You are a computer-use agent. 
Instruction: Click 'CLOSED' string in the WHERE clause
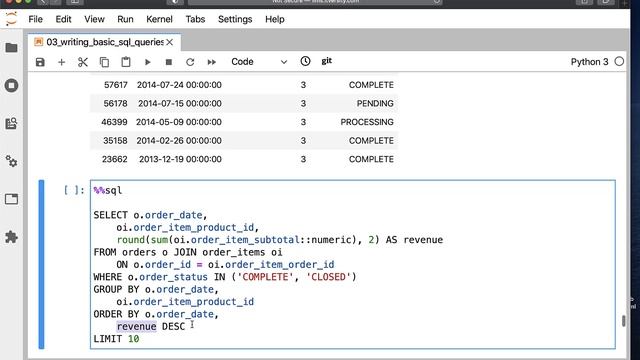pos(328,277)
